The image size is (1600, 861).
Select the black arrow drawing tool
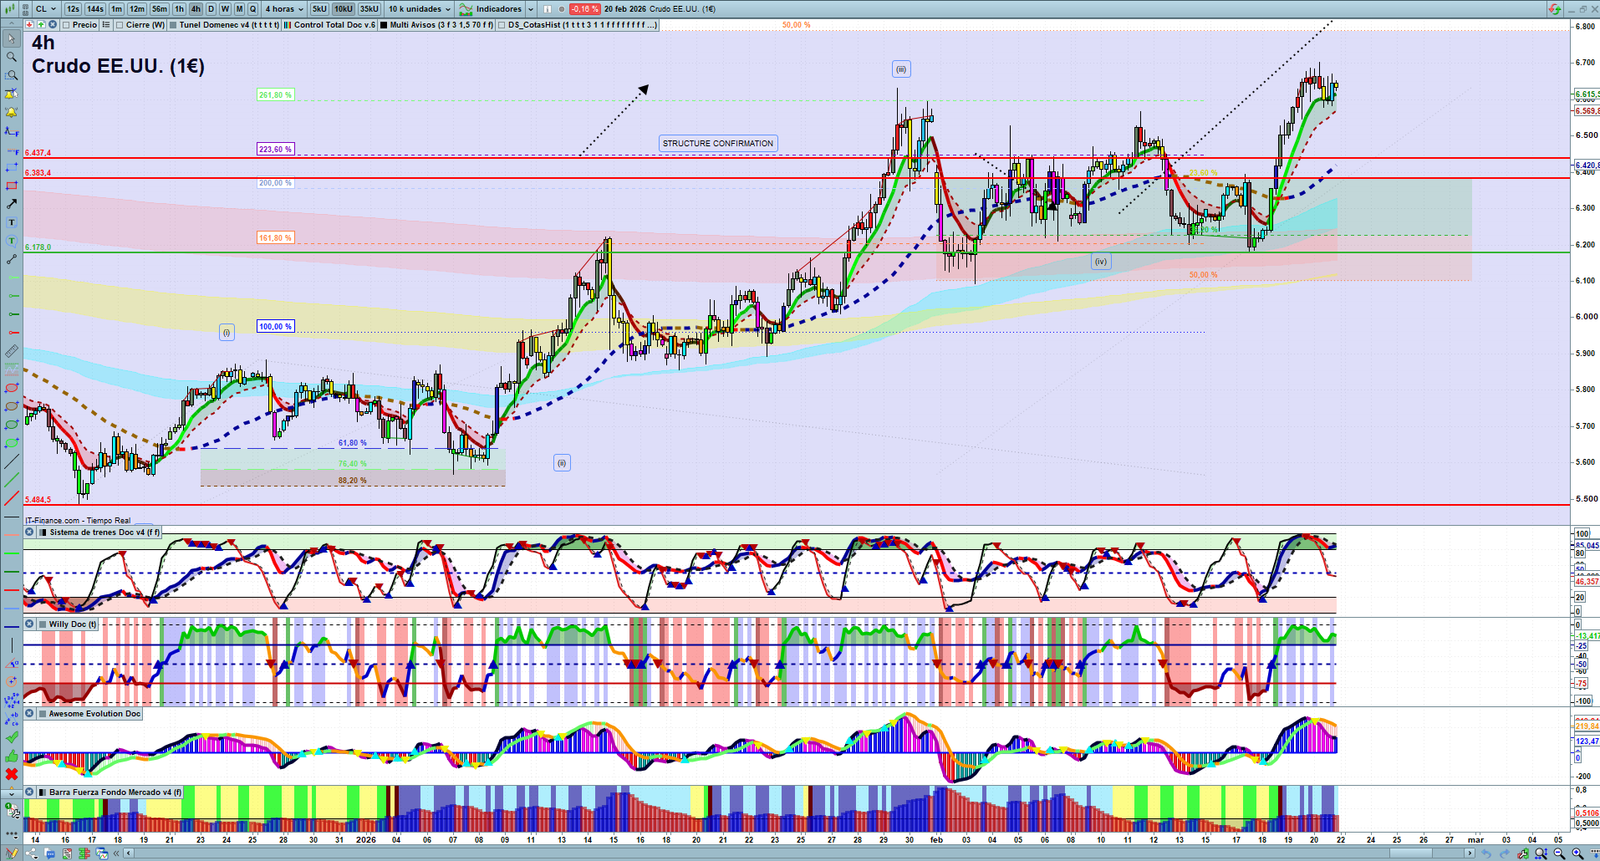click(x=12, y=203)
